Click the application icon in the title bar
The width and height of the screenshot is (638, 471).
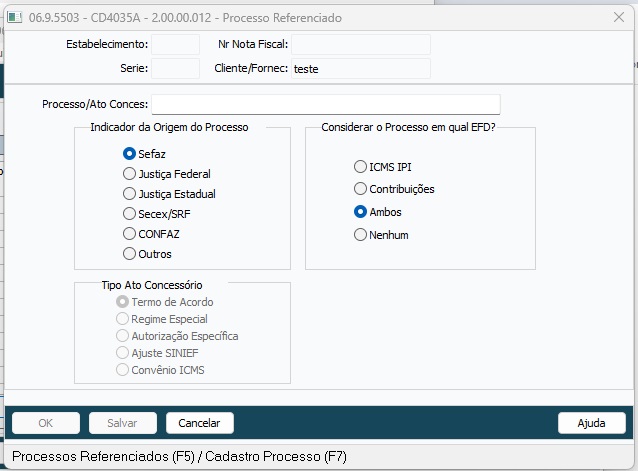click(15, 17)
